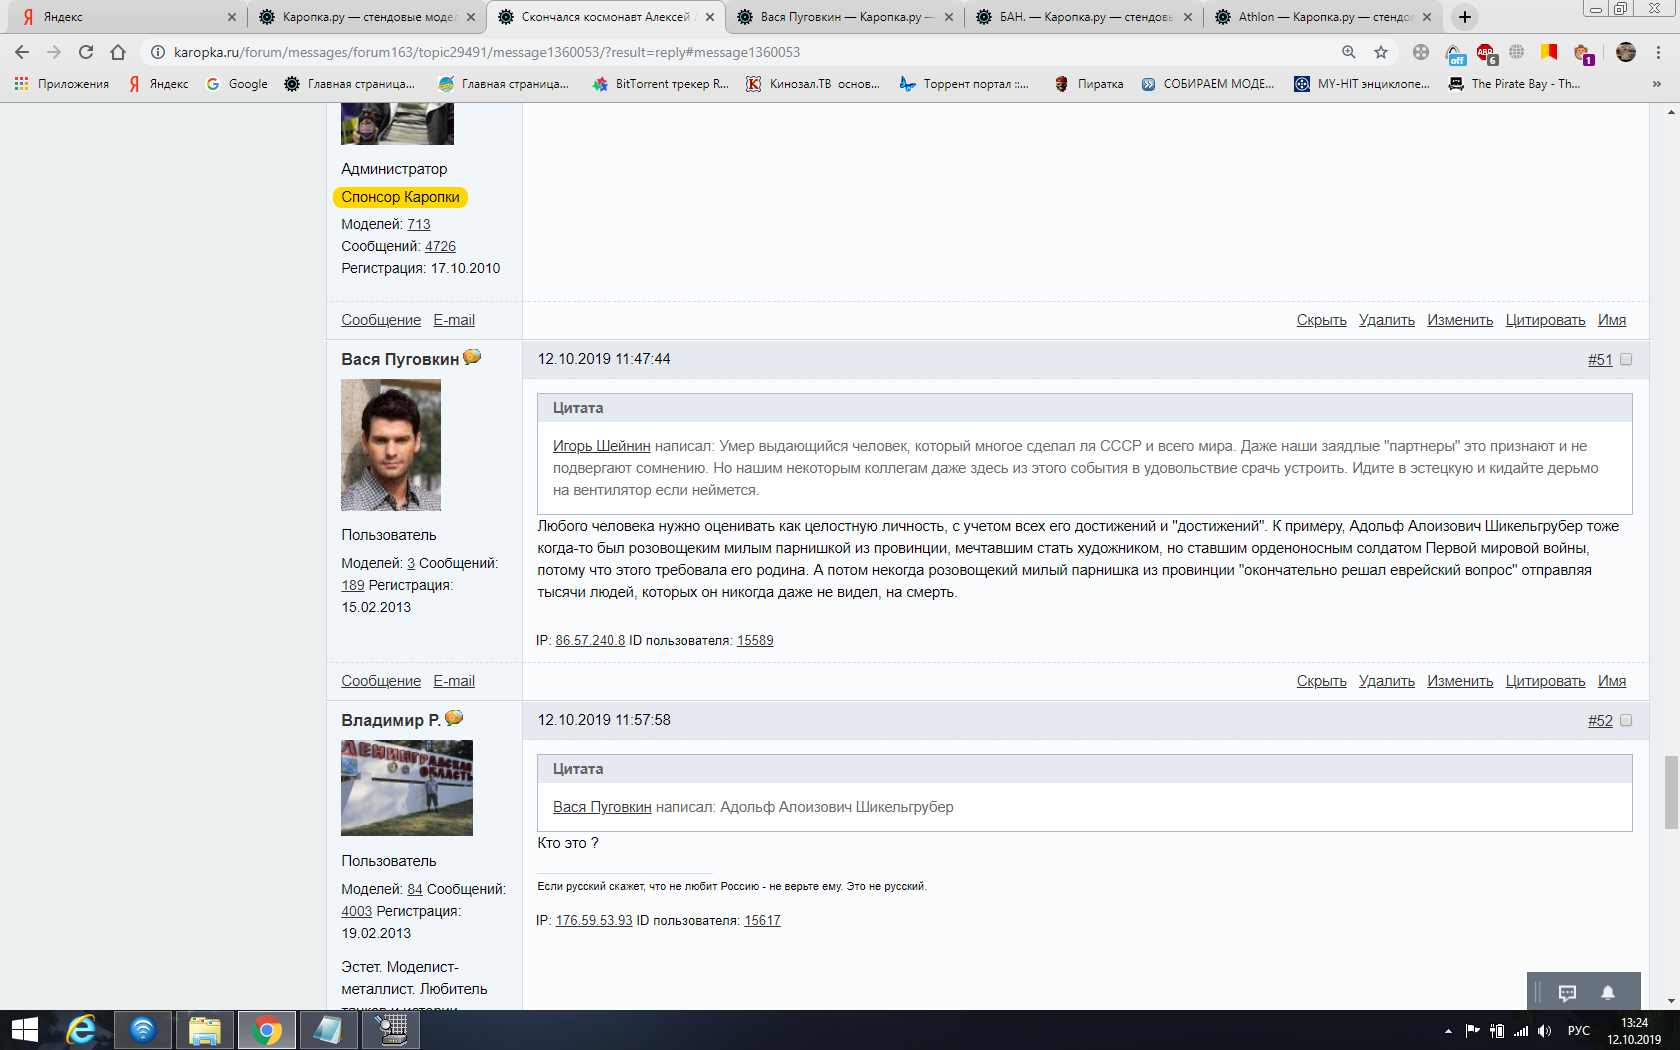Reload the page with the refresh icon
1680x1050 pixels.
click(x=86, y=52)
